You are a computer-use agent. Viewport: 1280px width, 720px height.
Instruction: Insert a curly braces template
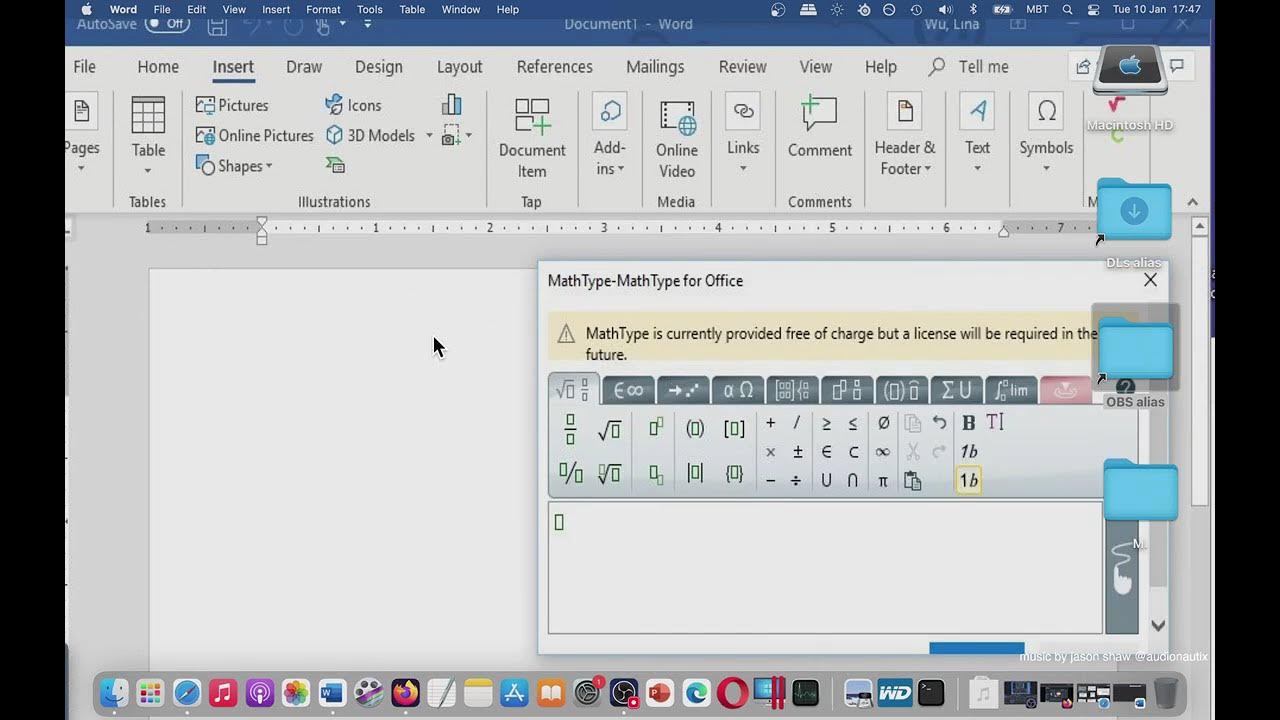click(x=734, y=474)
